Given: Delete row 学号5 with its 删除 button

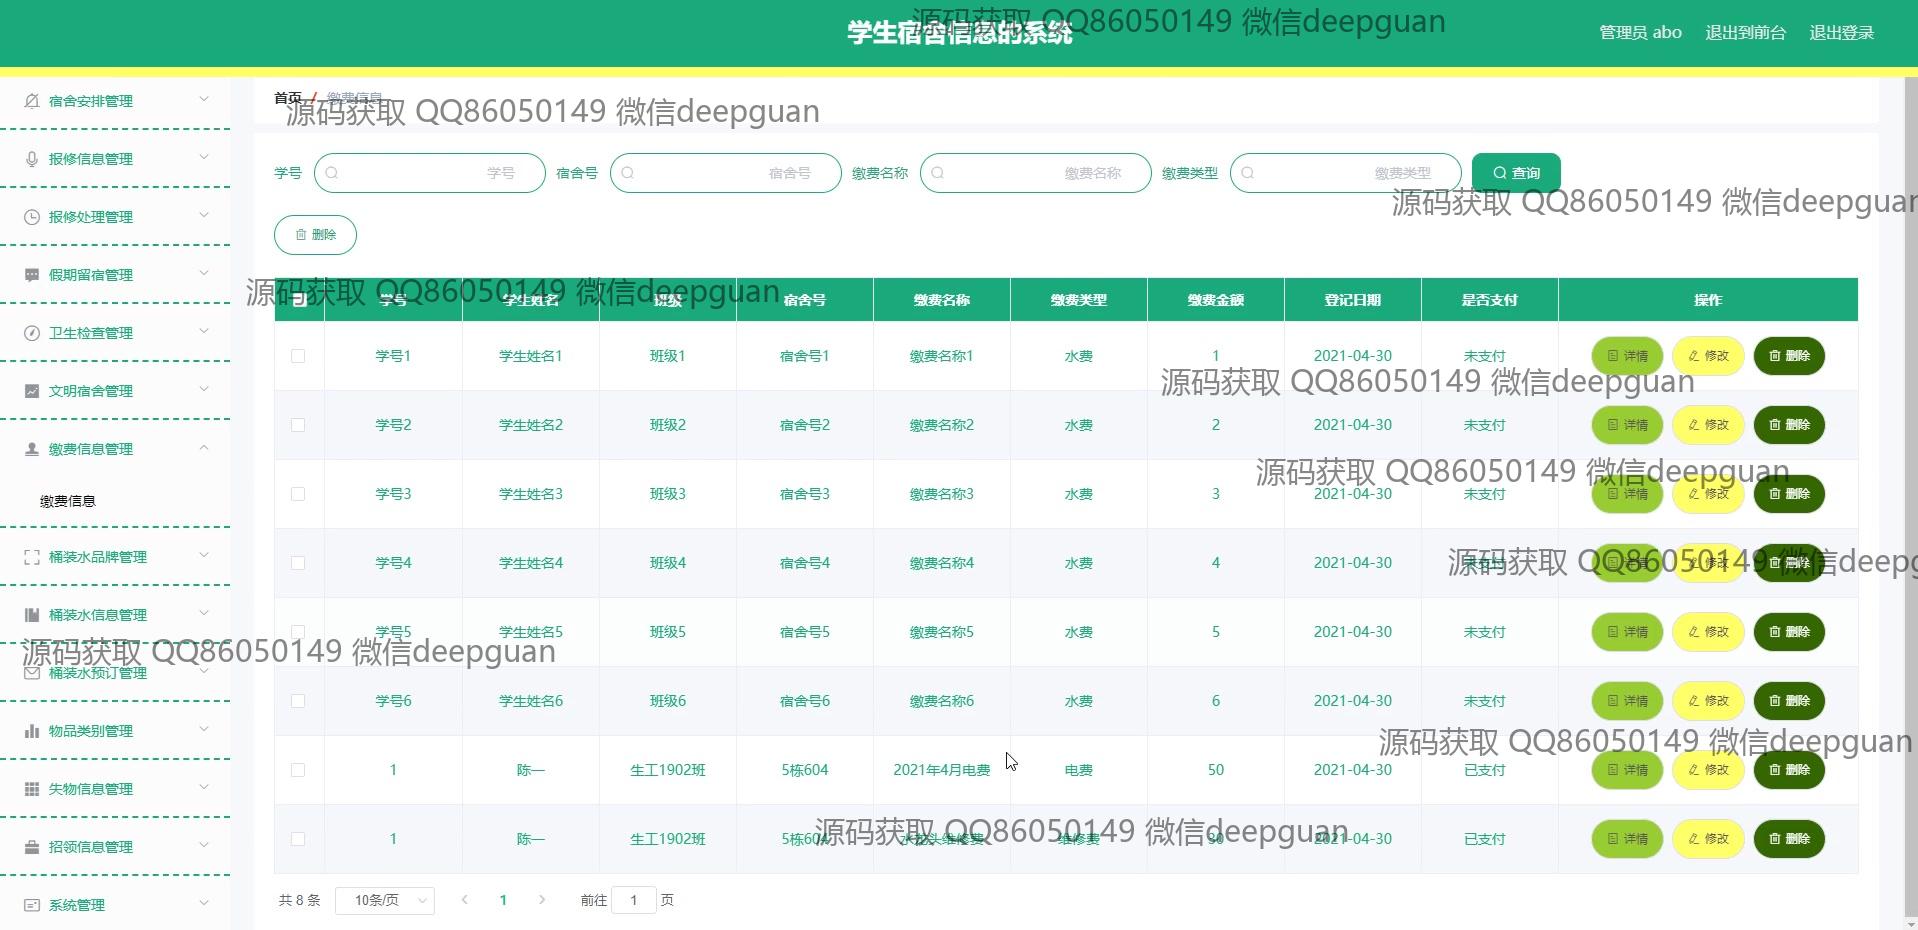Looking at the screenshot, I should point(1789,632).
